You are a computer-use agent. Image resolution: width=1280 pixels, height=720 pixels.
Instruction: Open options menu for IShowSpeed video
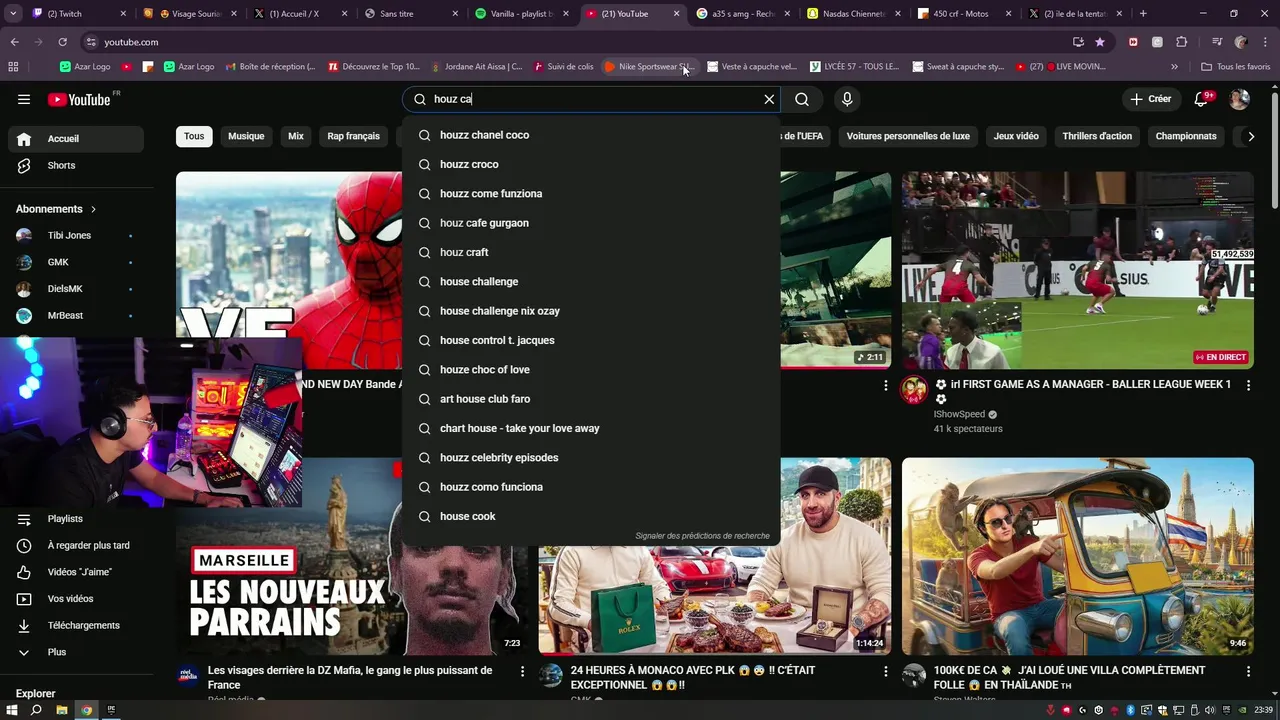coord(1248,385)
